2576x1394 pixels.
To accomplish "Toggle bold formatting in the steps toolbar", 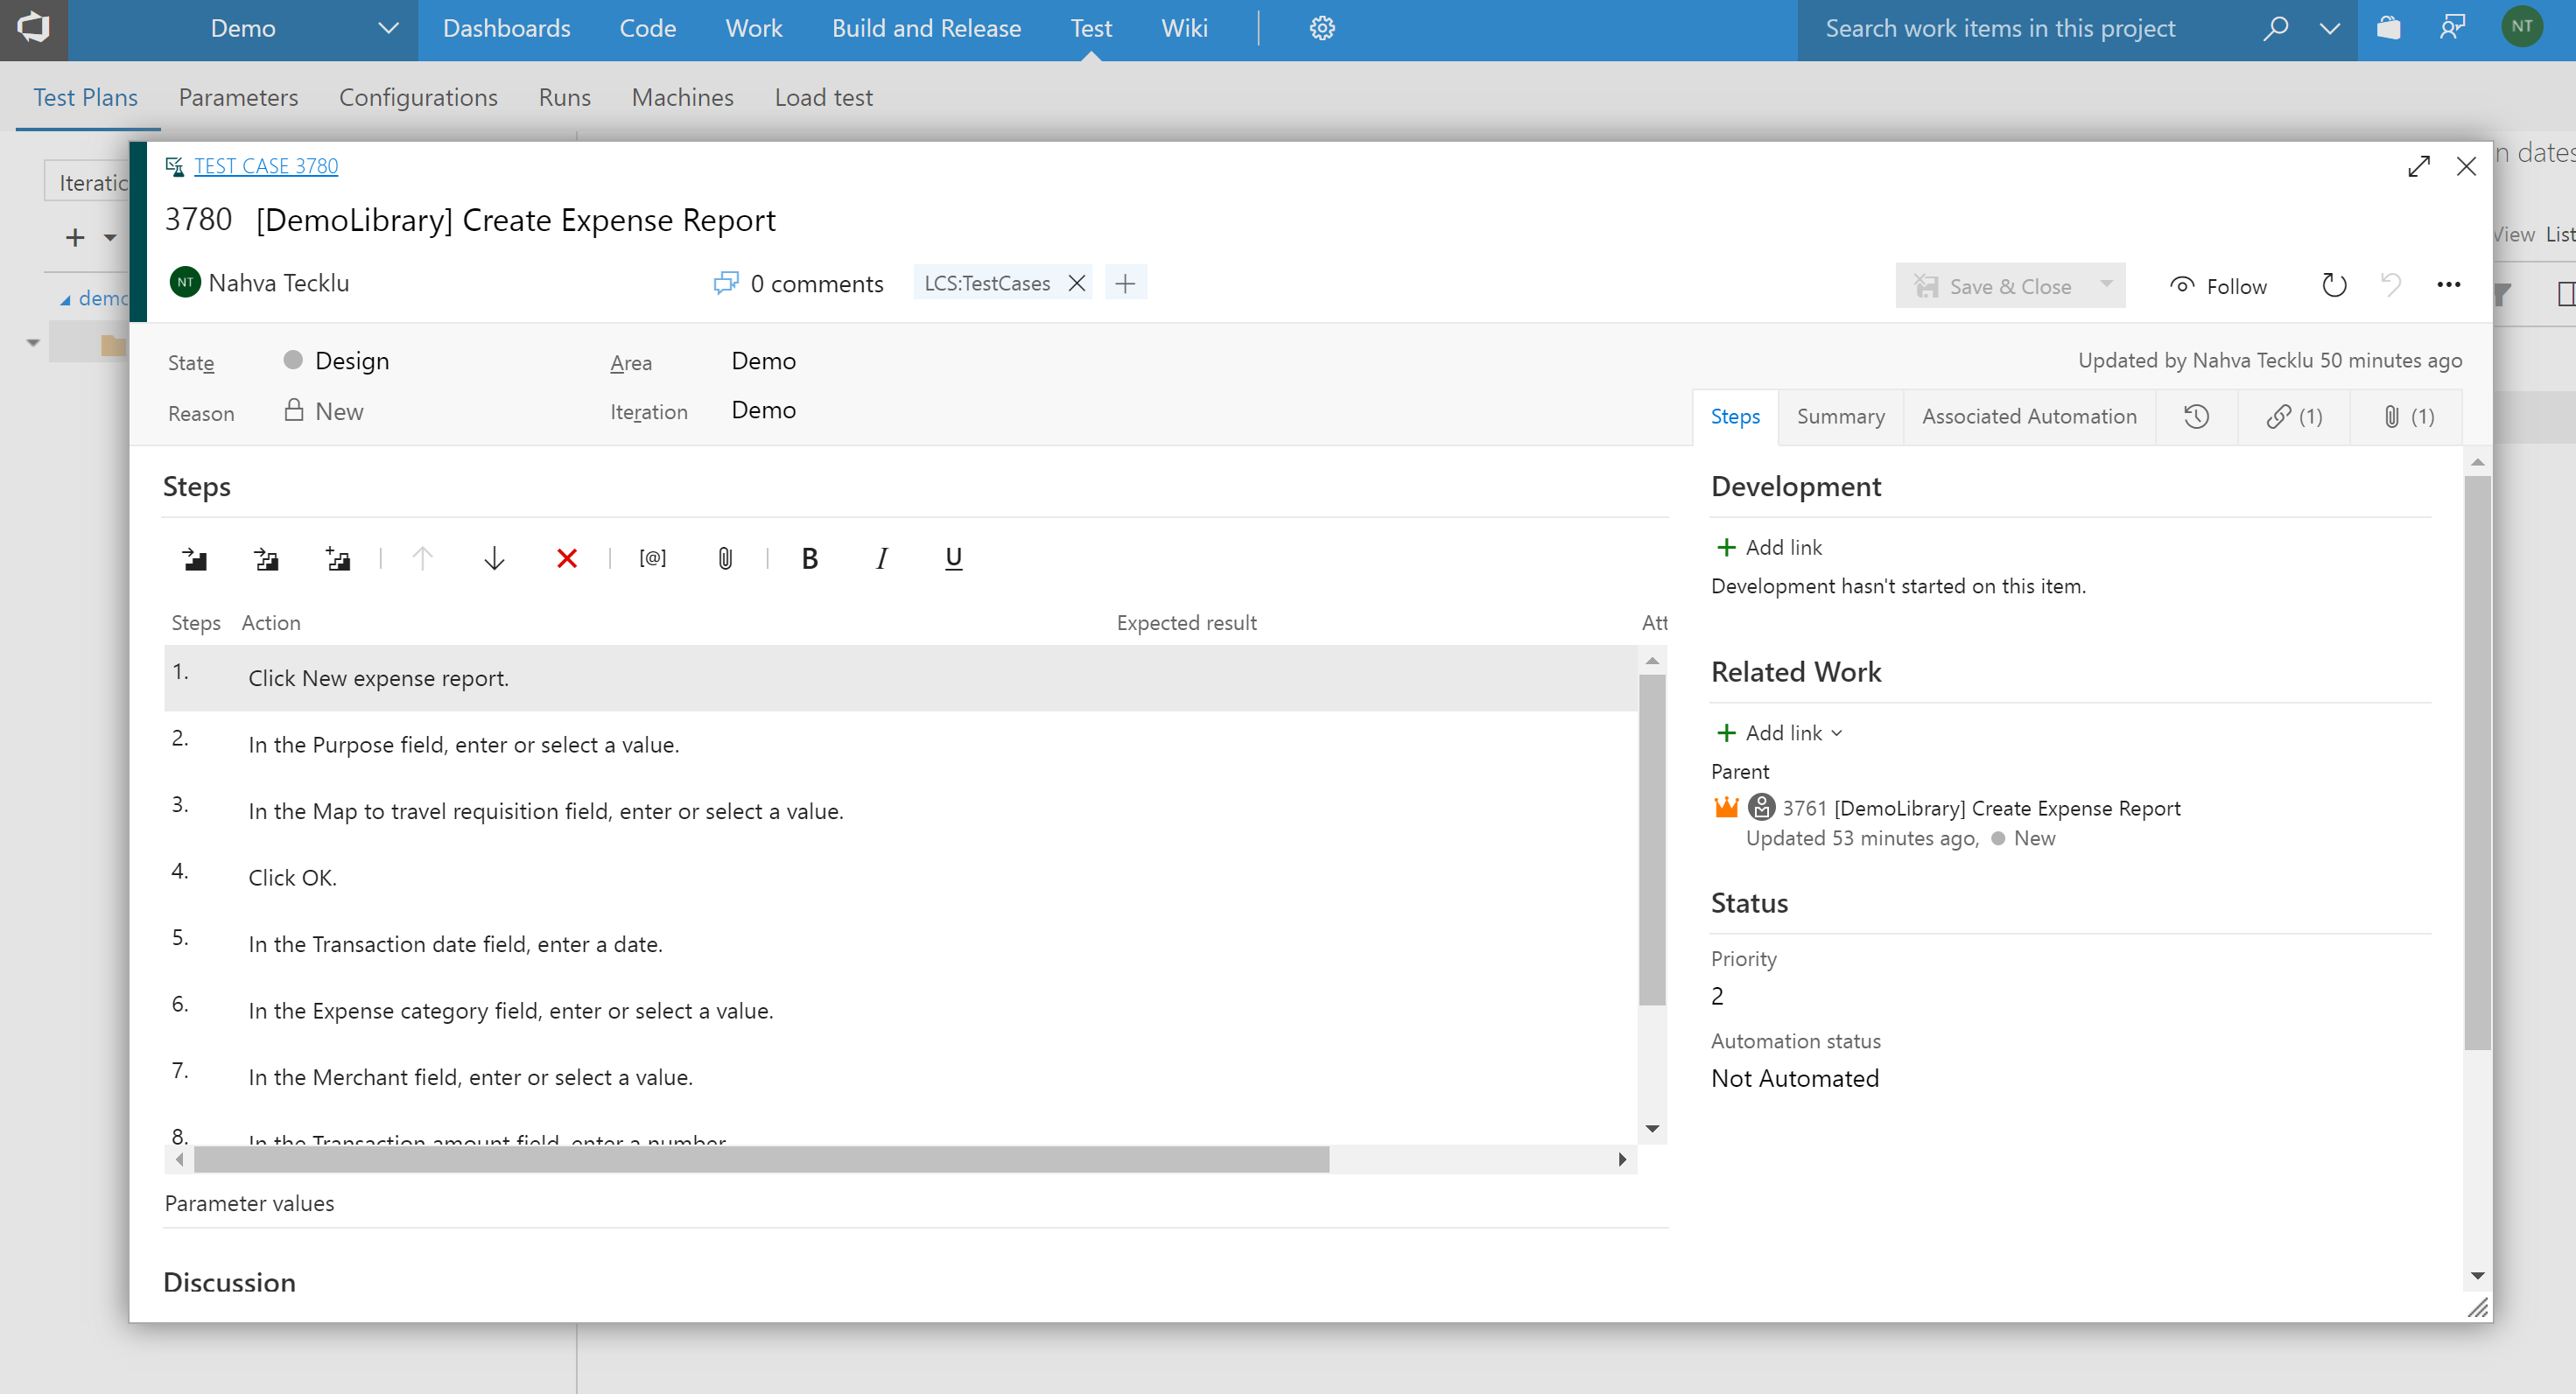I will (810, 558).
